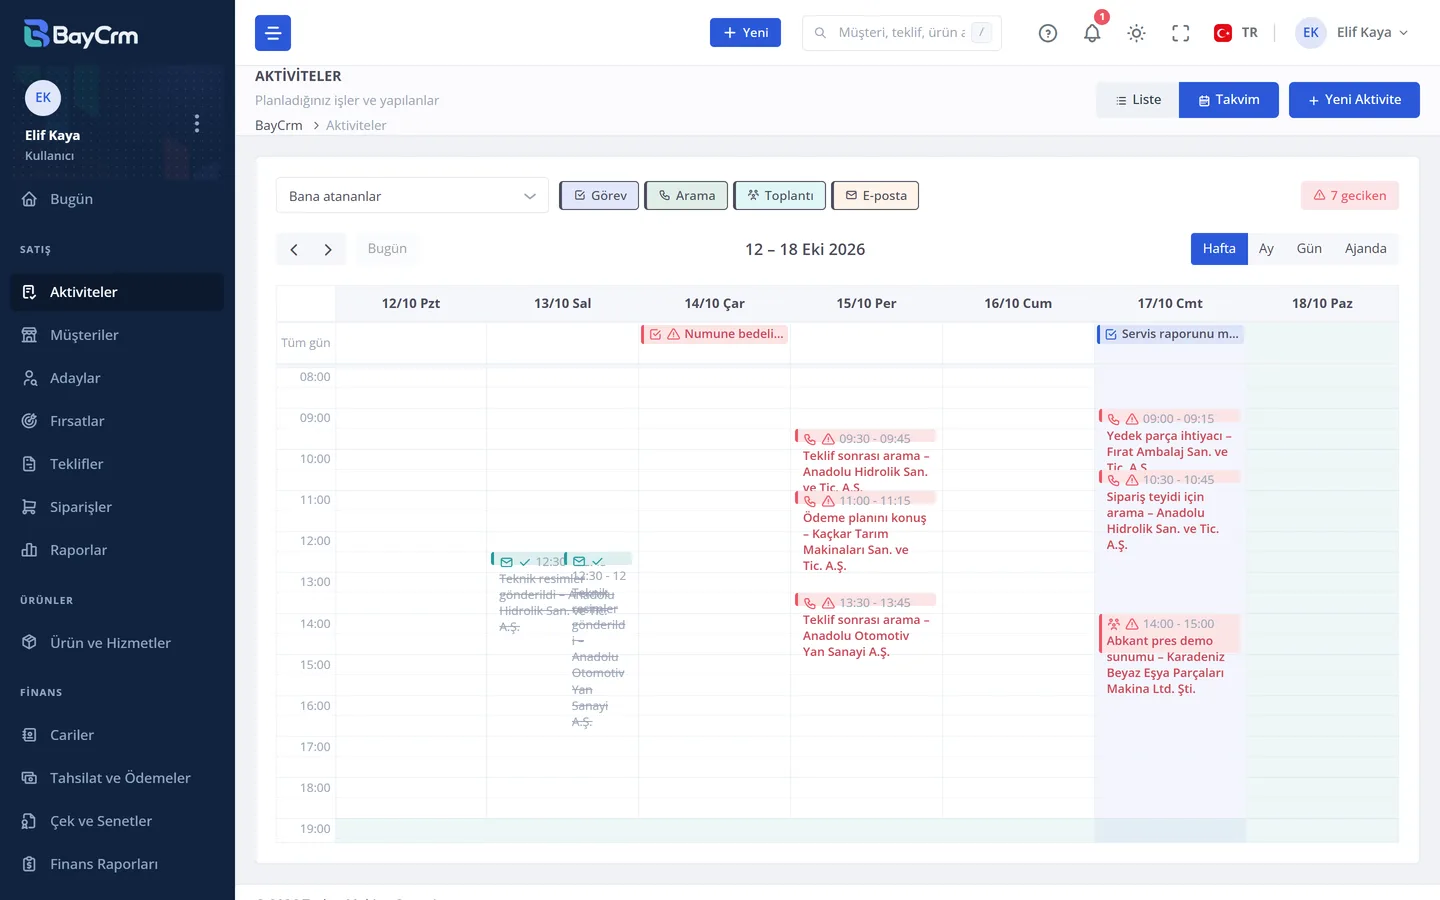The width and height of the screenshot is (1440, 900).
Task: Toggle the sidebar hamburger menu button
Action: (x=273, y=33)
